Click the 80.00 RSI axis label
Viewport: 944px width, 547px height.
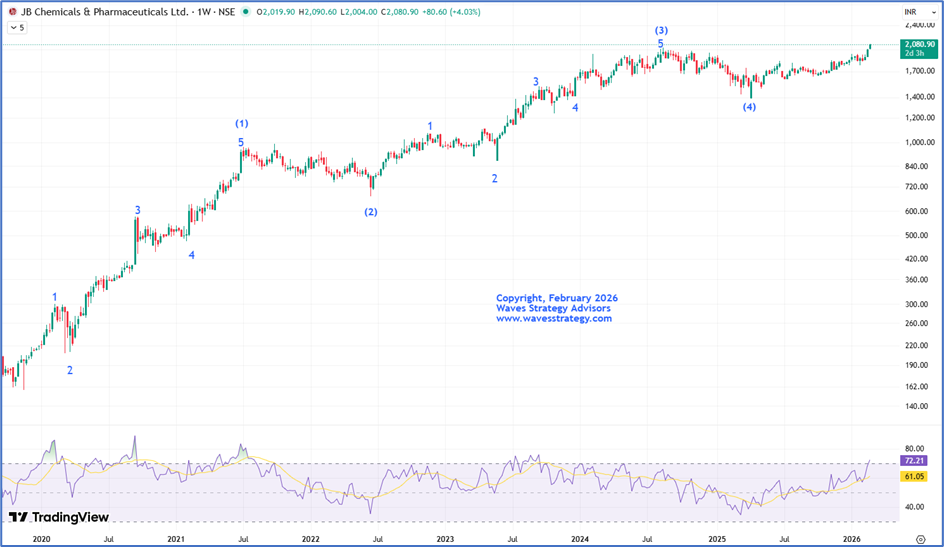914,448
